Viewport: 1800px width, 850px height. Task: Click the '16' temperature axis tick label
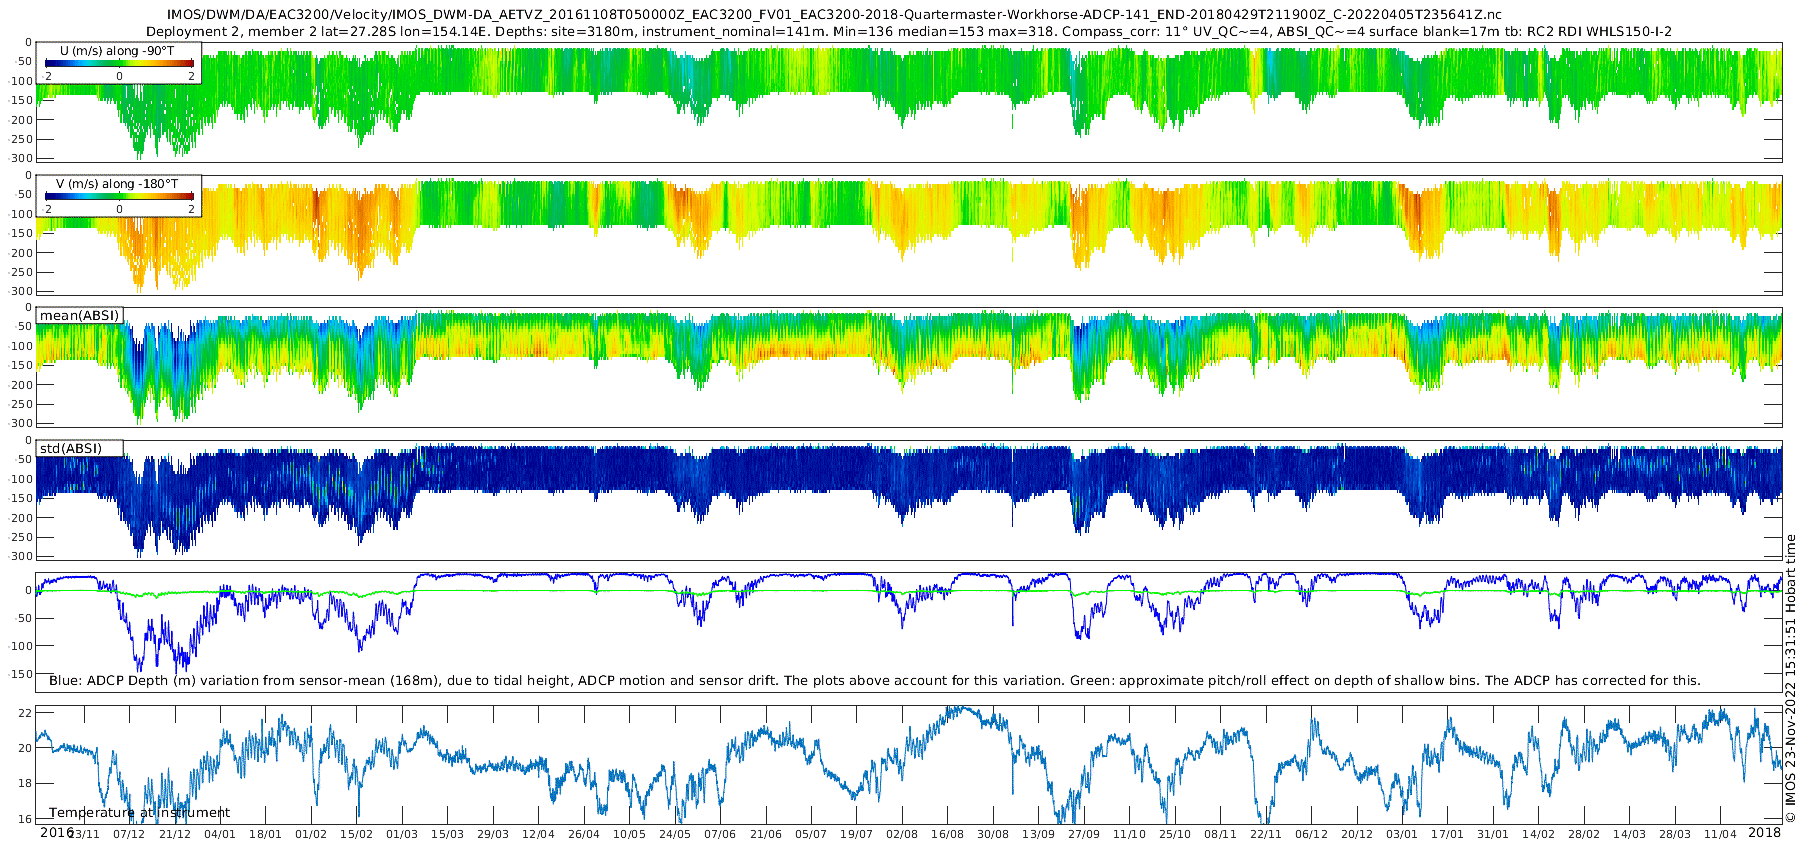click(x=26, y=819)
